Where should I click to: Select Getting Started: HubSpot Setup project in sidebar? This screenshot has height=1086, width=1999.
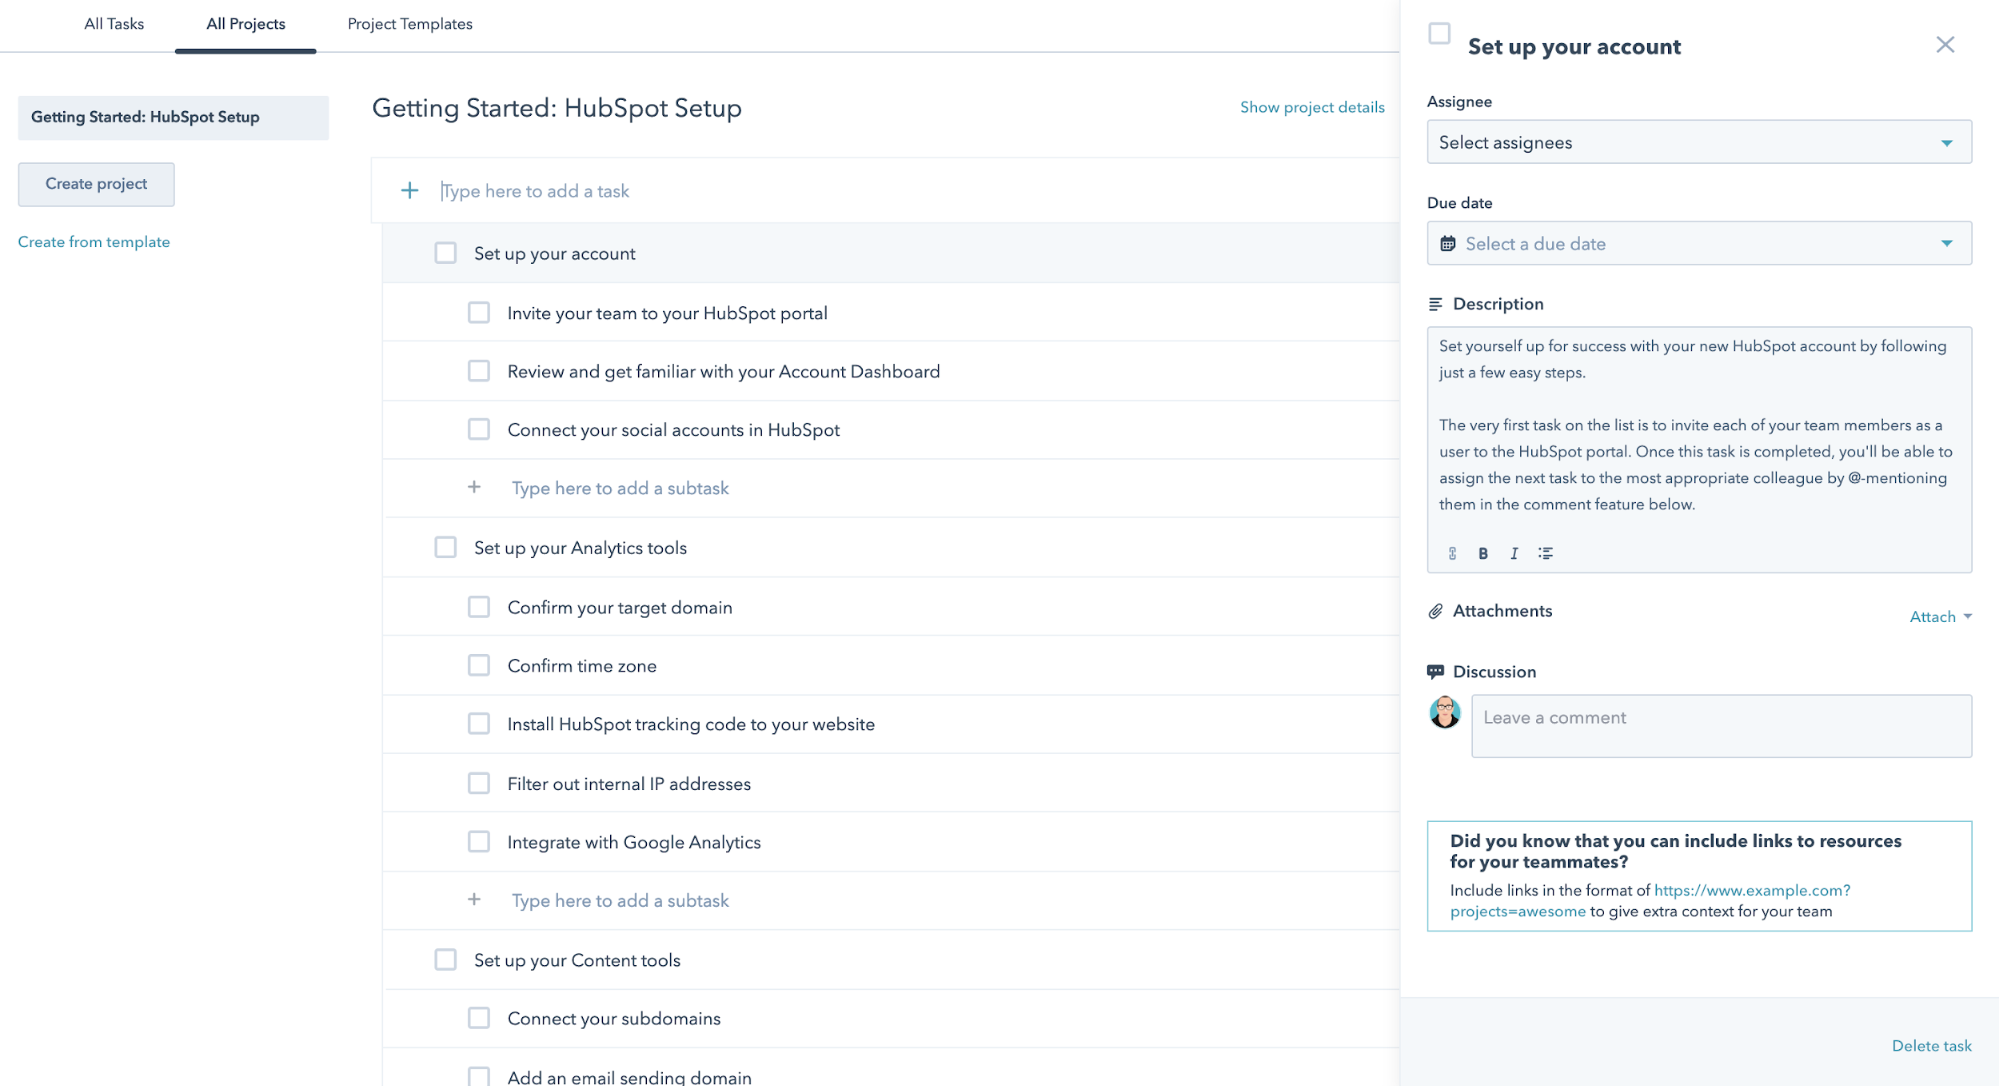pyautogui.click(x=173, y=117)
